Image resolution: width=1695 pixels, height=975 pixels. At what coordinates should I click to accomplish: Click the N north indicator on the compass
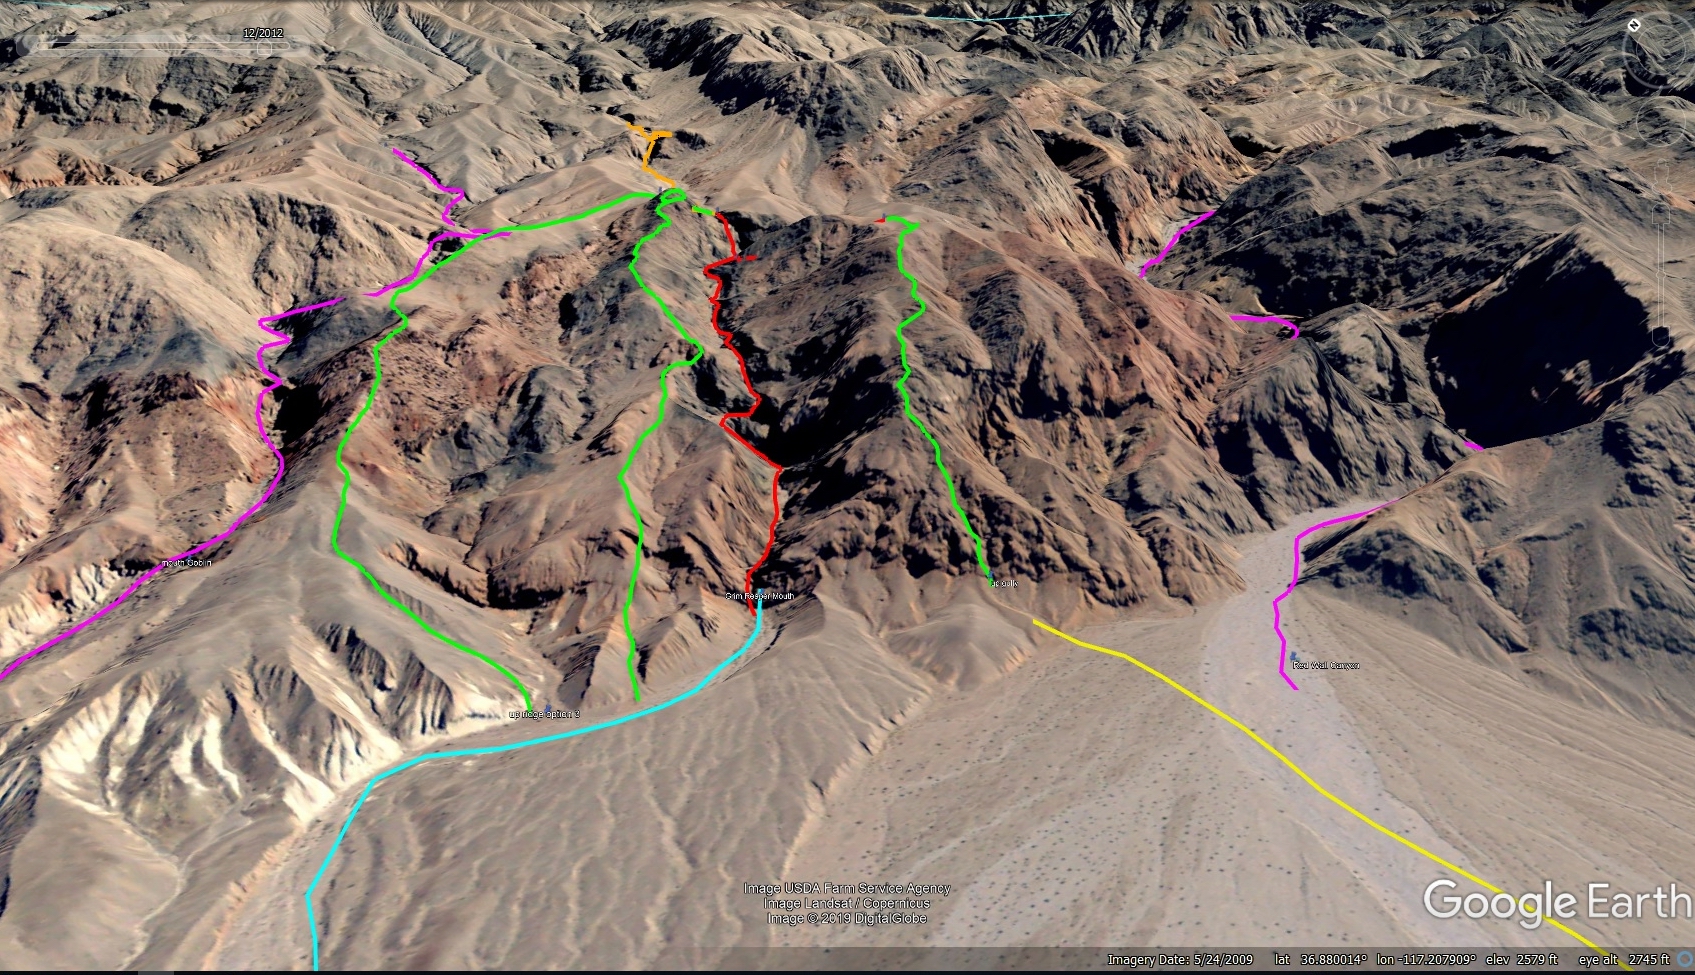1634,25
